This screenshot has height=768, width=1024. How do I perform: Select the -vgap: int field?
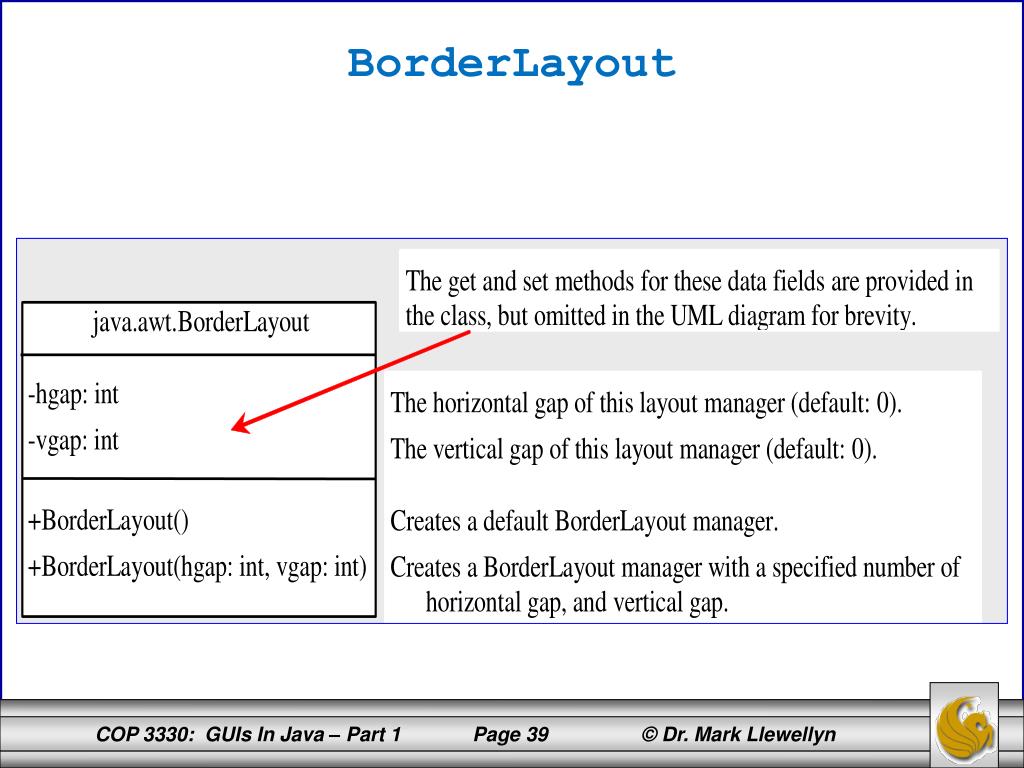[x=73, y=441]
